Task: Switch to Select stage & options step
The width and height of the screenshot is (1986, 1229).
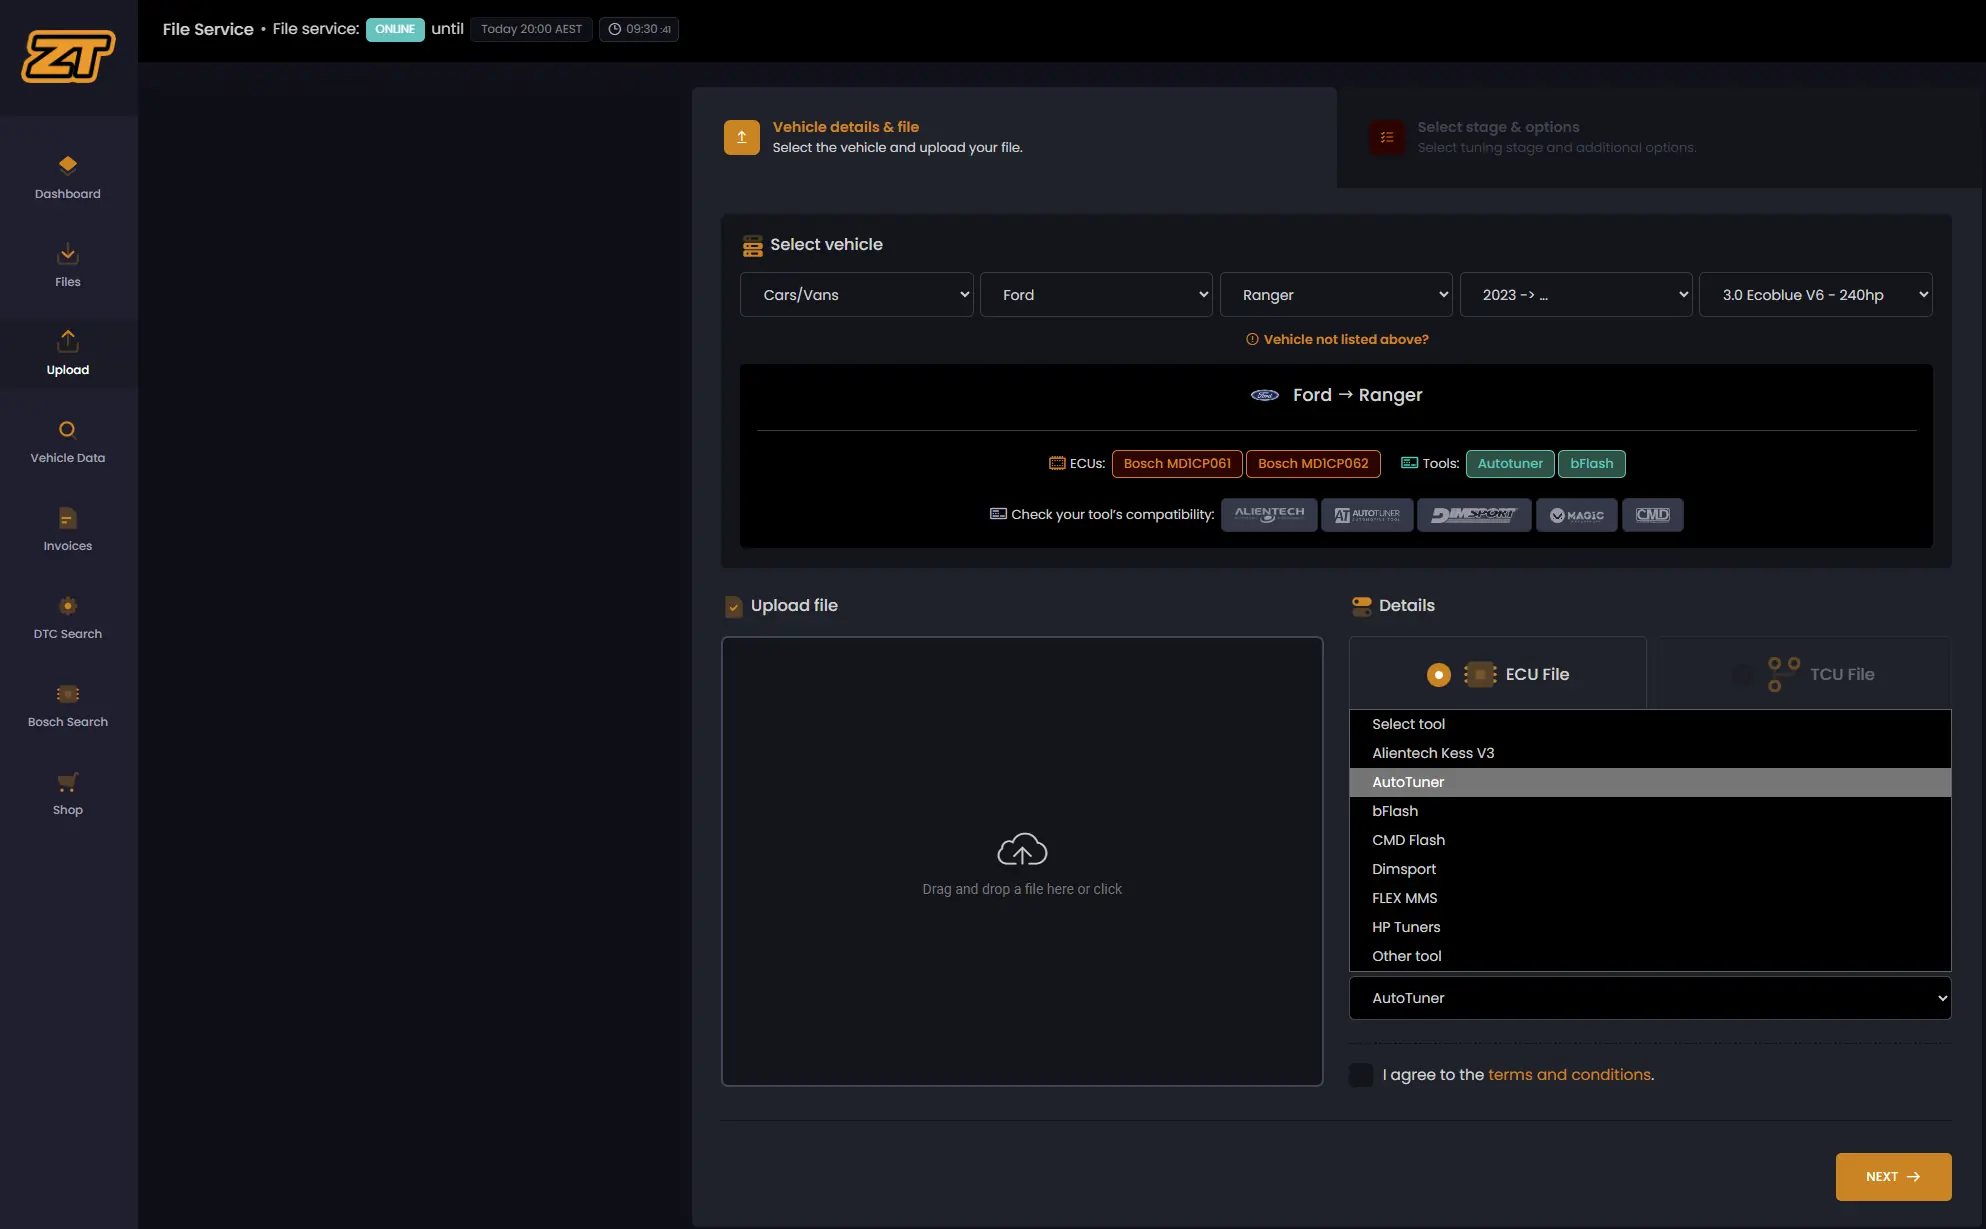Action: tap(1660, 137)
